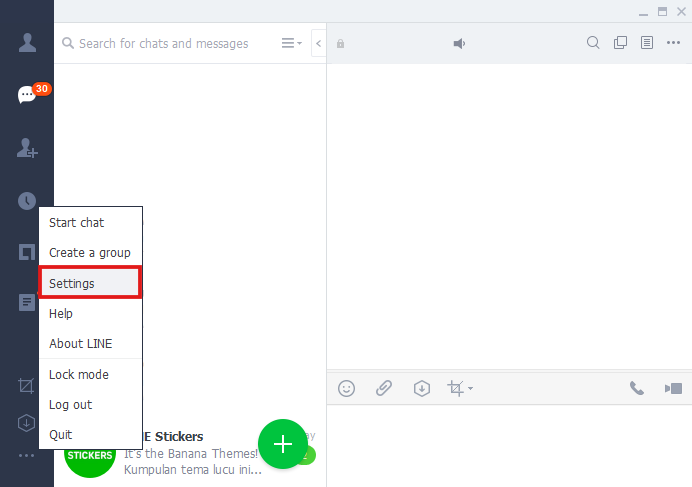Open the Timeline clock icon
Screen dimensions: 692x487
(27, 201)
